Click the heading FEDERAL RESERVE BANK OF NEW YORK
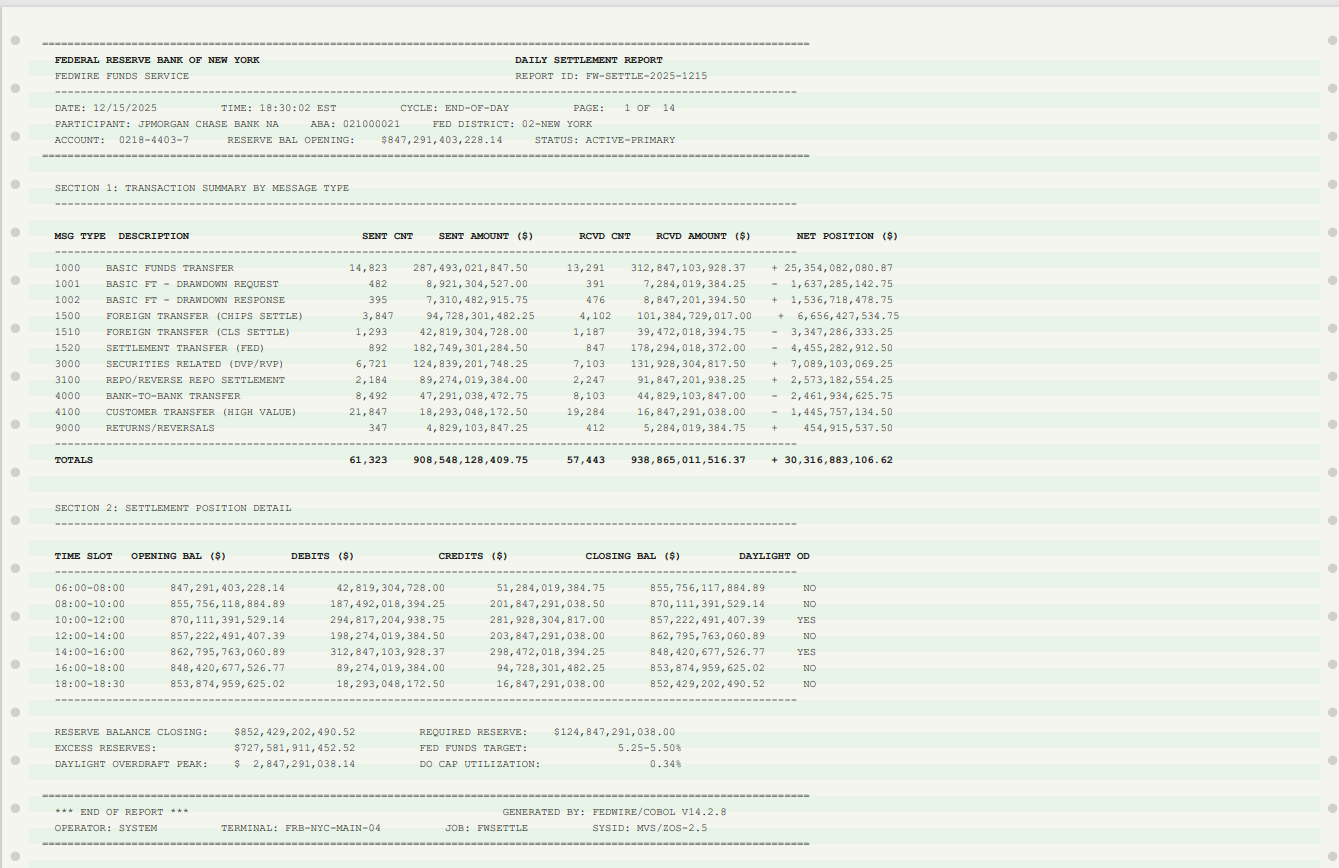This screenshot has width=1339, height=868. tap(157, 60)
